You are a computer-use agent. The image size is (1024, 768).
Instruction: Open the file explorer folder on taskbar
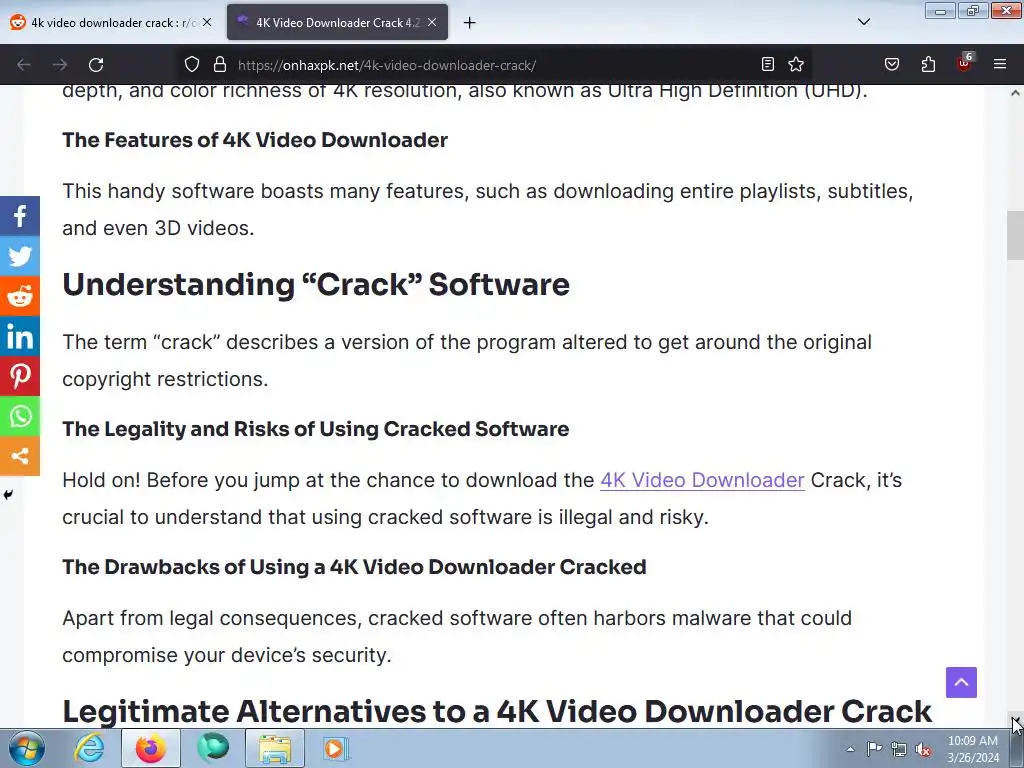coord(275,748)
